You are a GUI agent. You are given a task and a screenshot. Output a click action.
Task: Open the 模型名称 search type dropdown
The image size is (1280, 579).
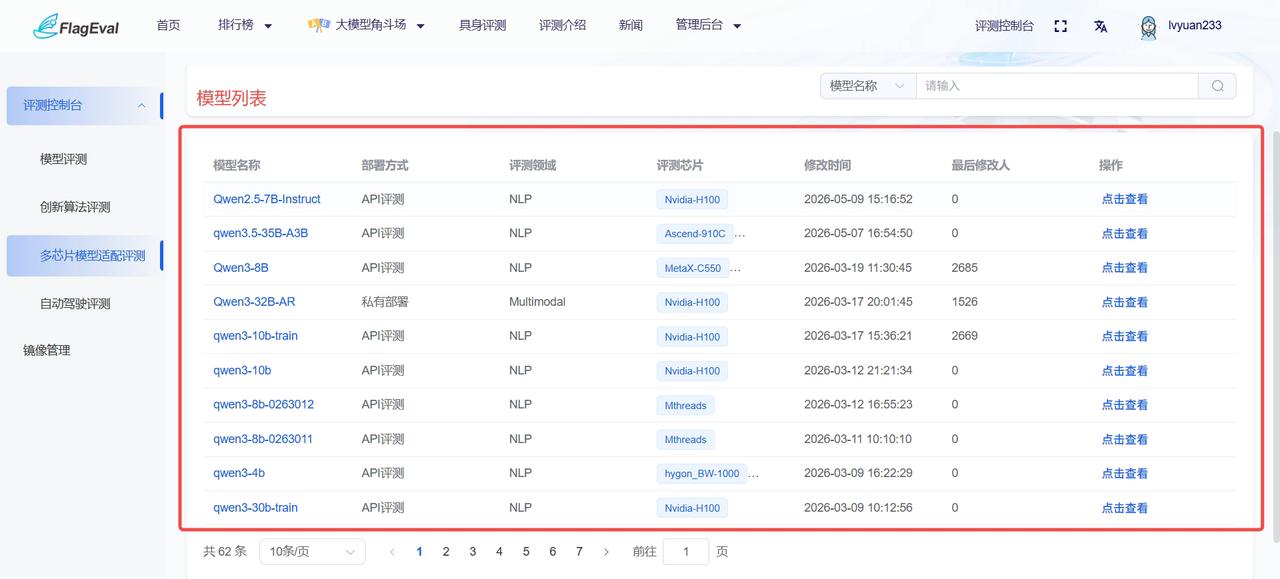pos(868,86)
